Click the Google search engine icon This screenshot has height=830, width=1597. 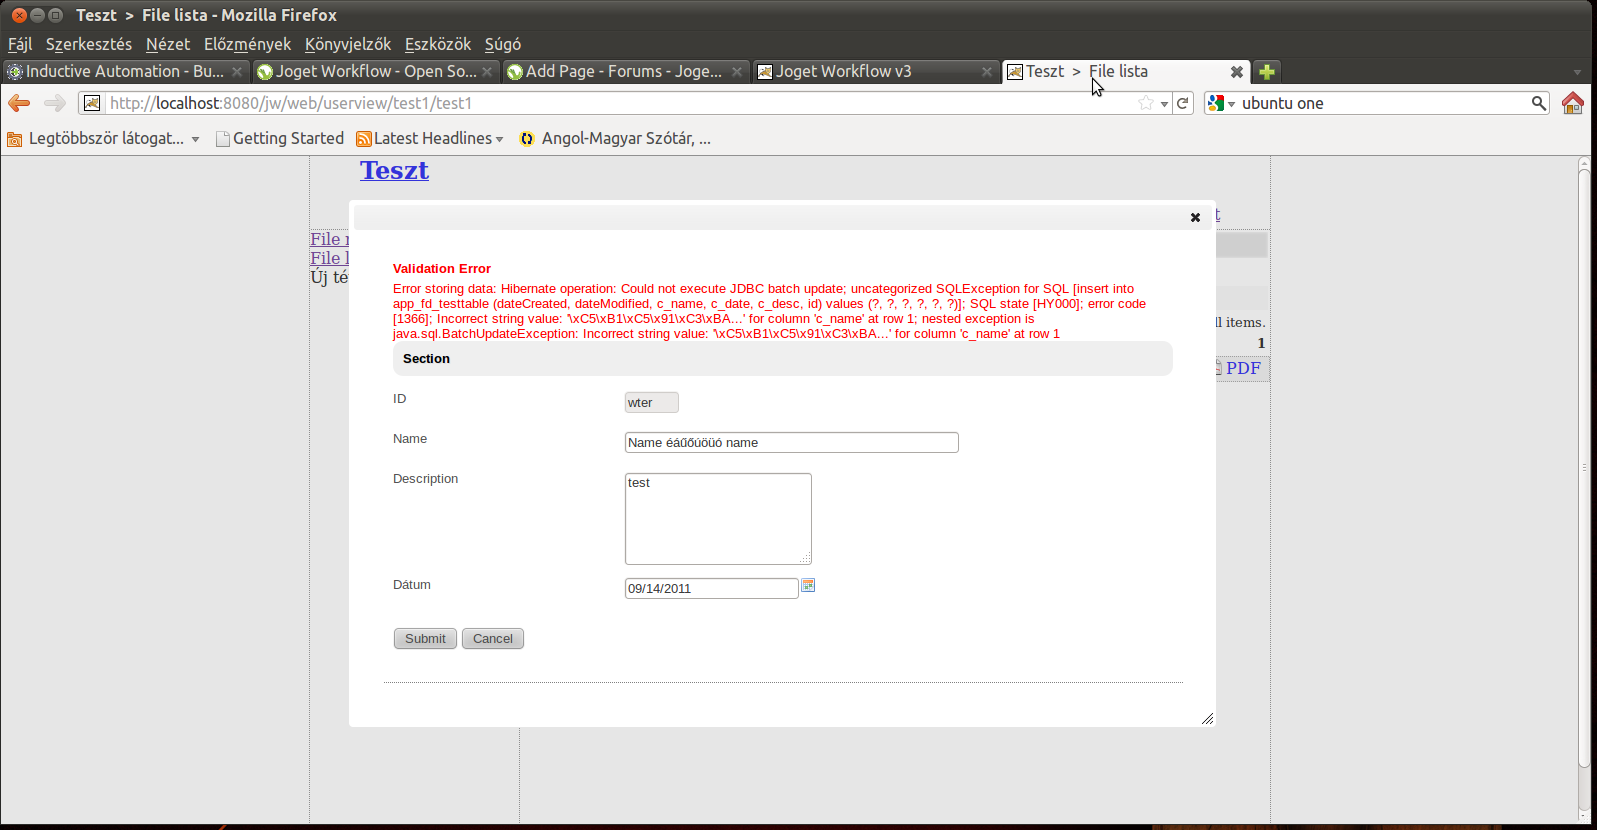pyautogui.click(x=1216, y=103)
